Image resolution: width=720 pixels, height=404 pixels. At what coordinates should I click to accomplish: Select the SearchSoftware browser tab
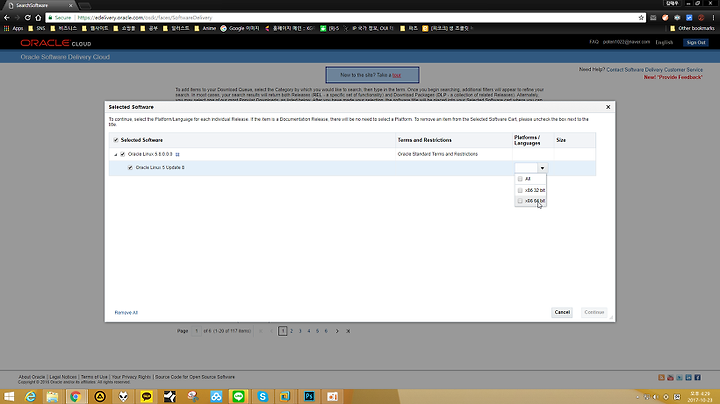click(x=40, y=6)
